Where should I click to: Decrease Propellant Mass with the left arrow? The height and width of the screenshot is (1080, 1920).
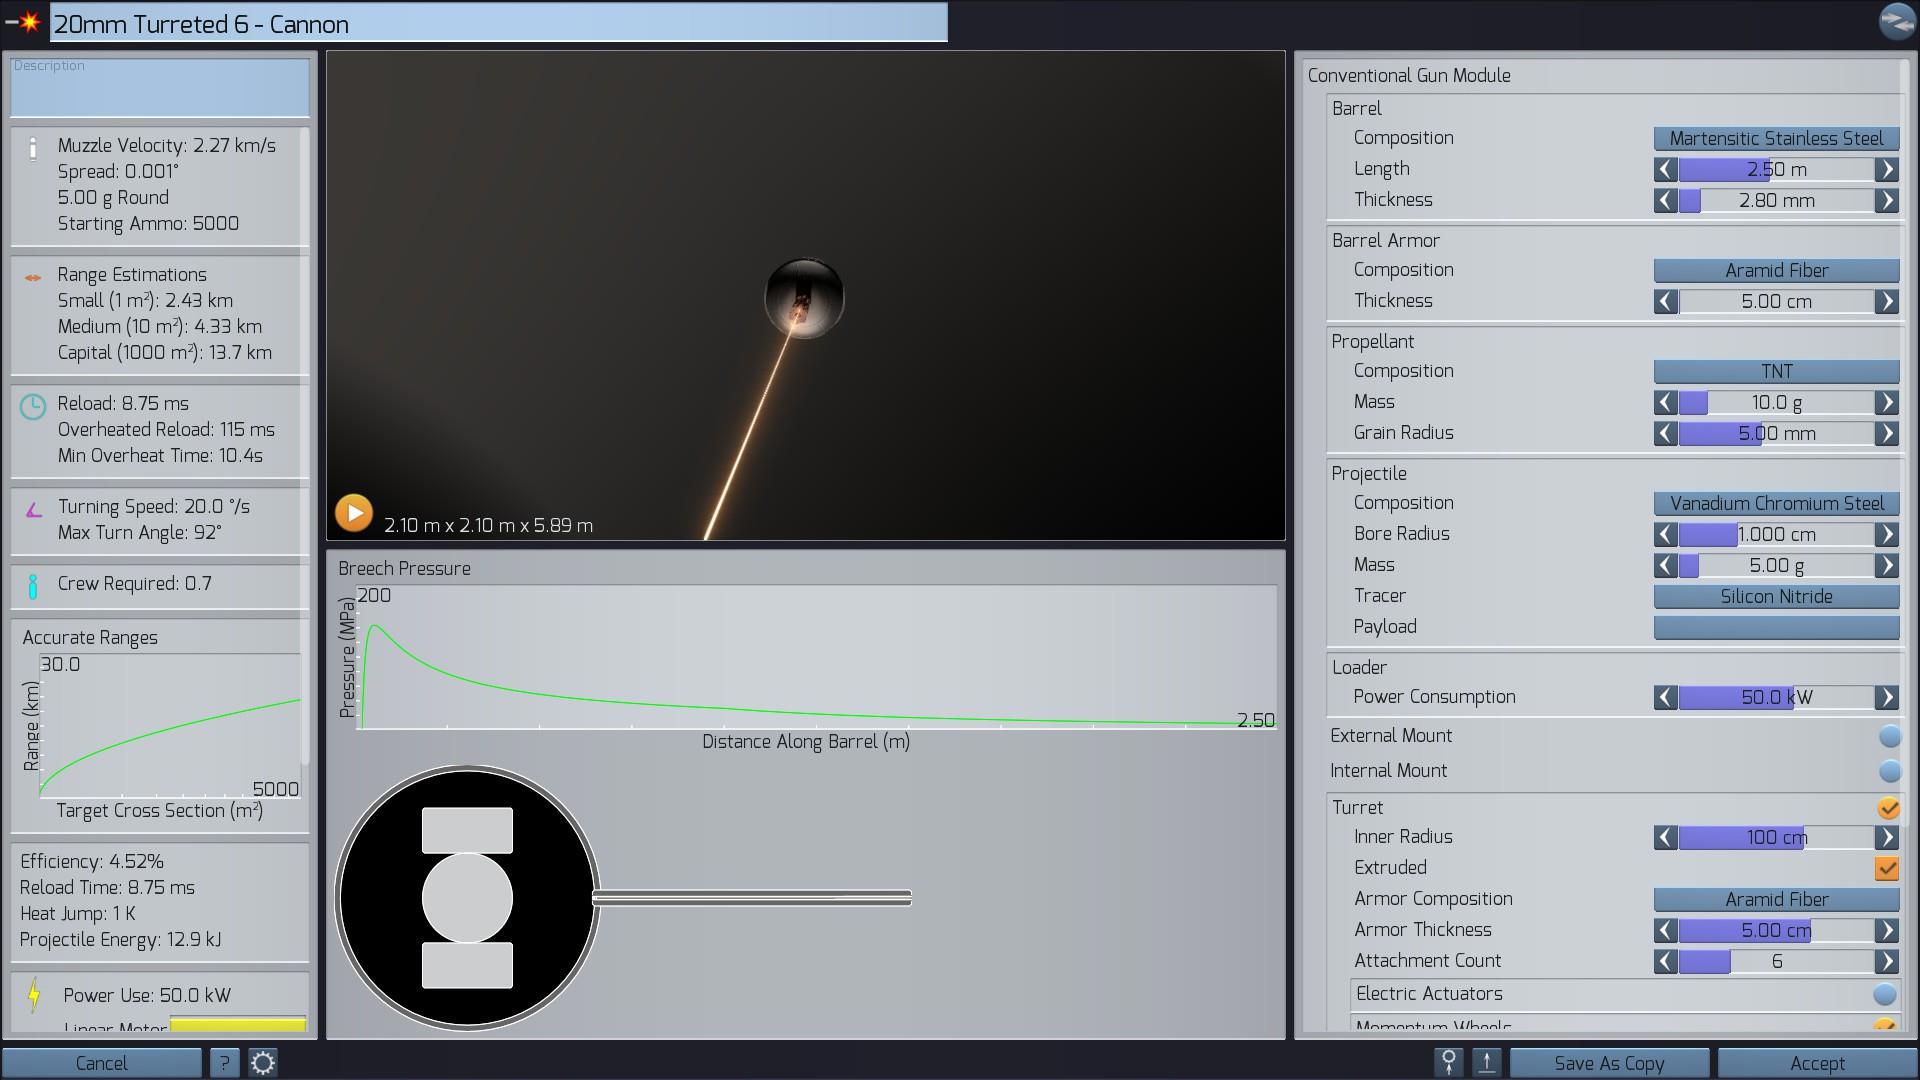[x=1665, y=403]
